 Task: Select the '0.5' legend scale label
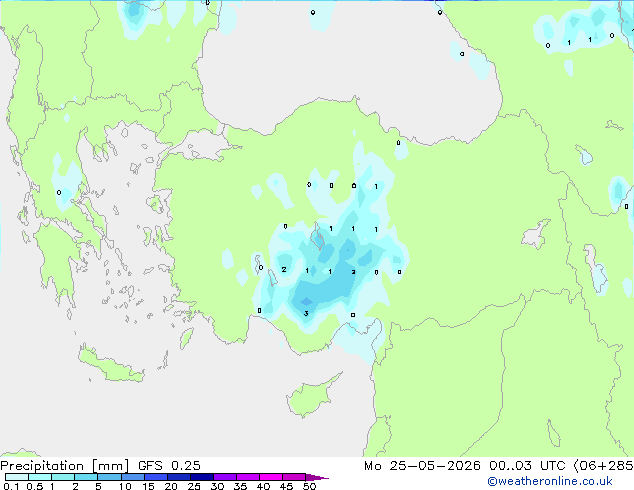click(35, 486)
